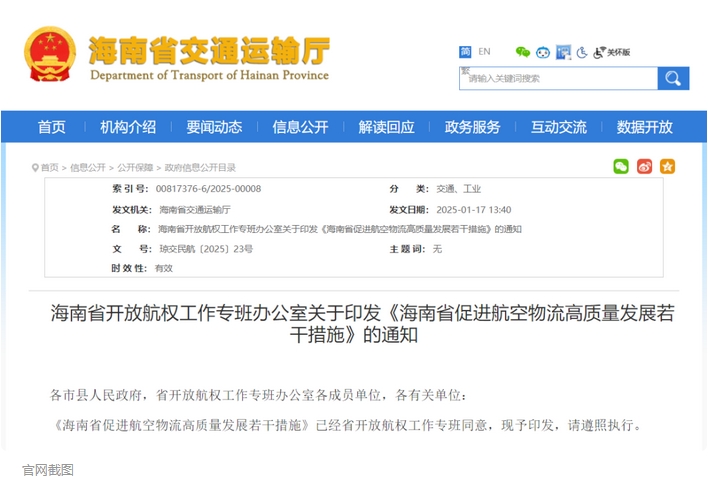The width and height of the screenshot is (708, 497).
Task: Click the keyword search input field
Action: coord(559,79)
